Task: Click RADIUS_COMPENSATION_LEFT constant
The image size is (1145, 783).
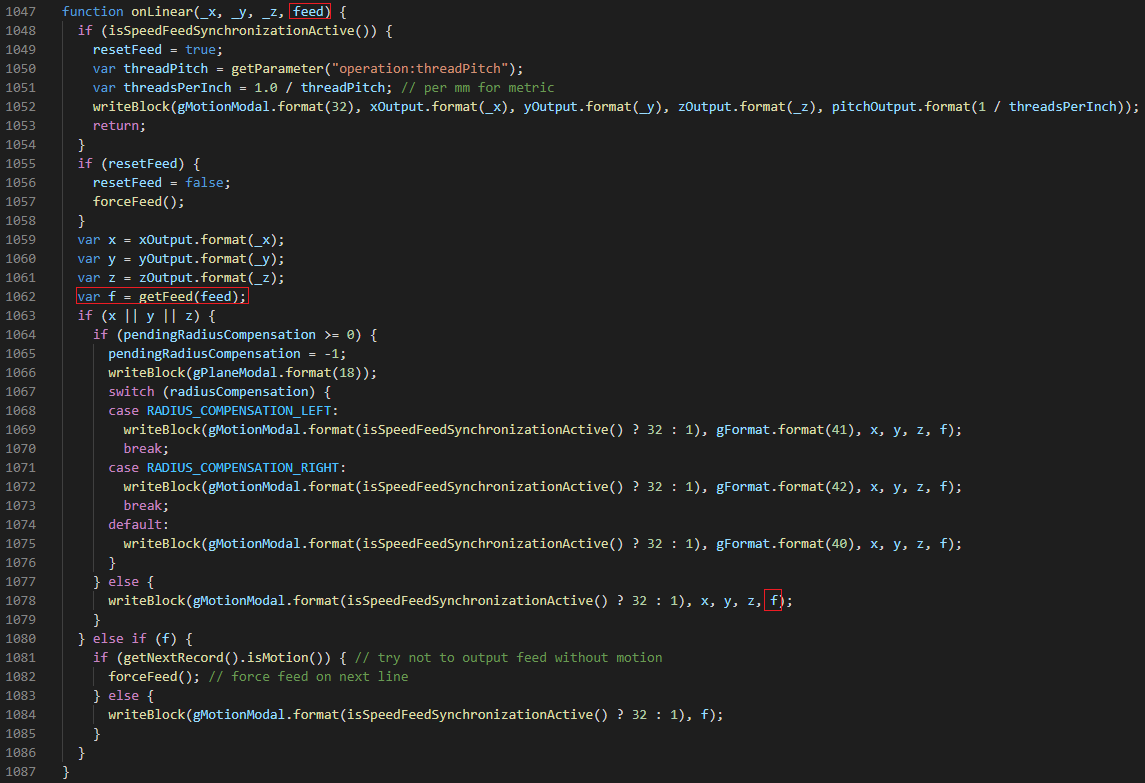Action: coord(239,410)
